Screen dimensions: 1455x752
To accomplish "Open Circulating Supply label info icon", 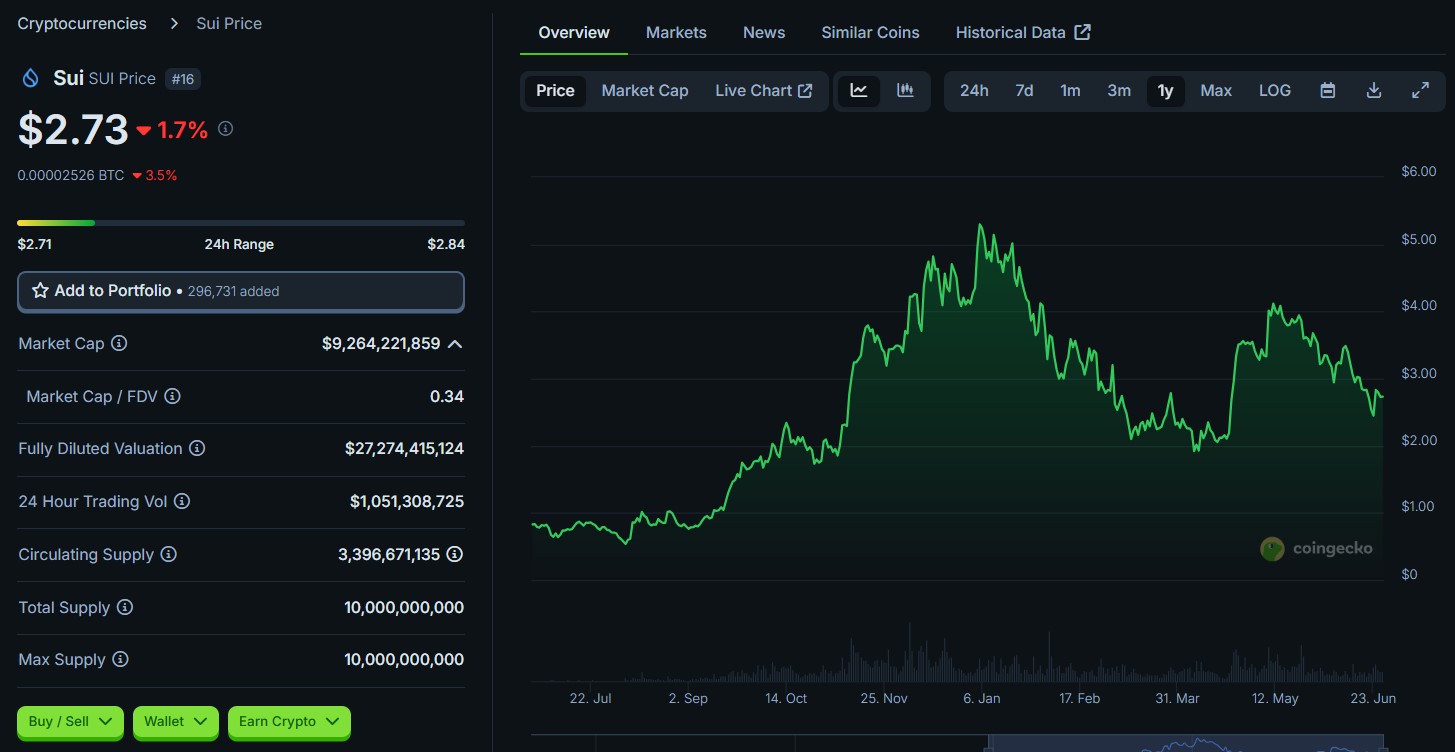I will (x=169, y=554).
